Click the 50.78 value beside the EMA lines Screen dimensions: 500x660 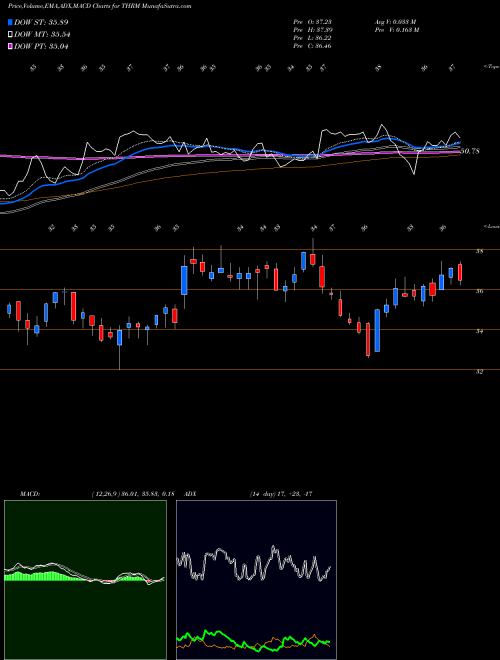pyautogui.click(x=470, y=151)
